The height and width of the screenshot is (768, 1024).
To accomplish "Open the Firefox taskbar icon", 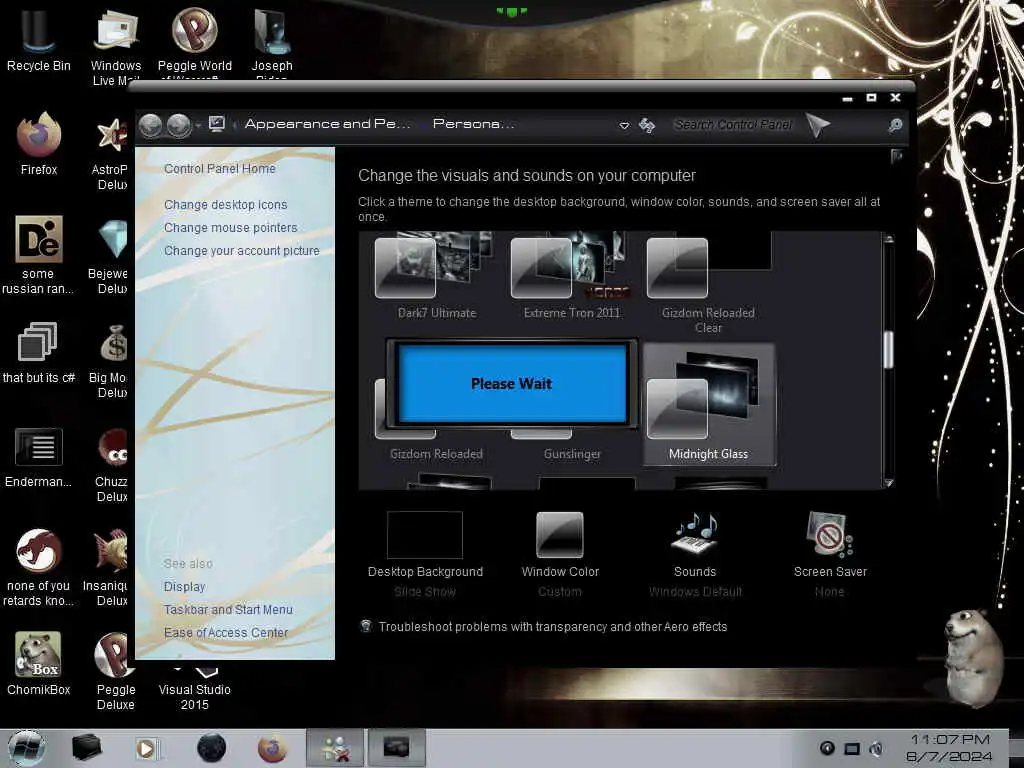I will tap(272, 748).
